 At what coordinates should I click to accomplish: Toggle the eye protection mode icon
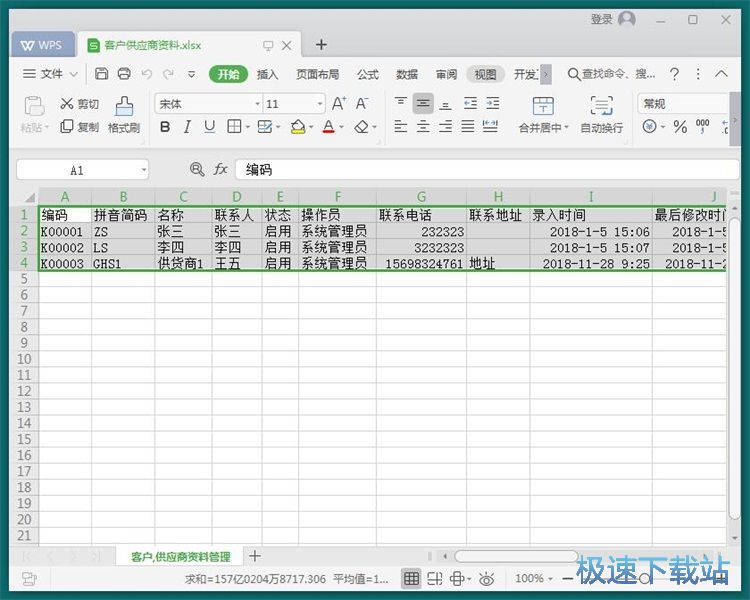coord(486,579)
